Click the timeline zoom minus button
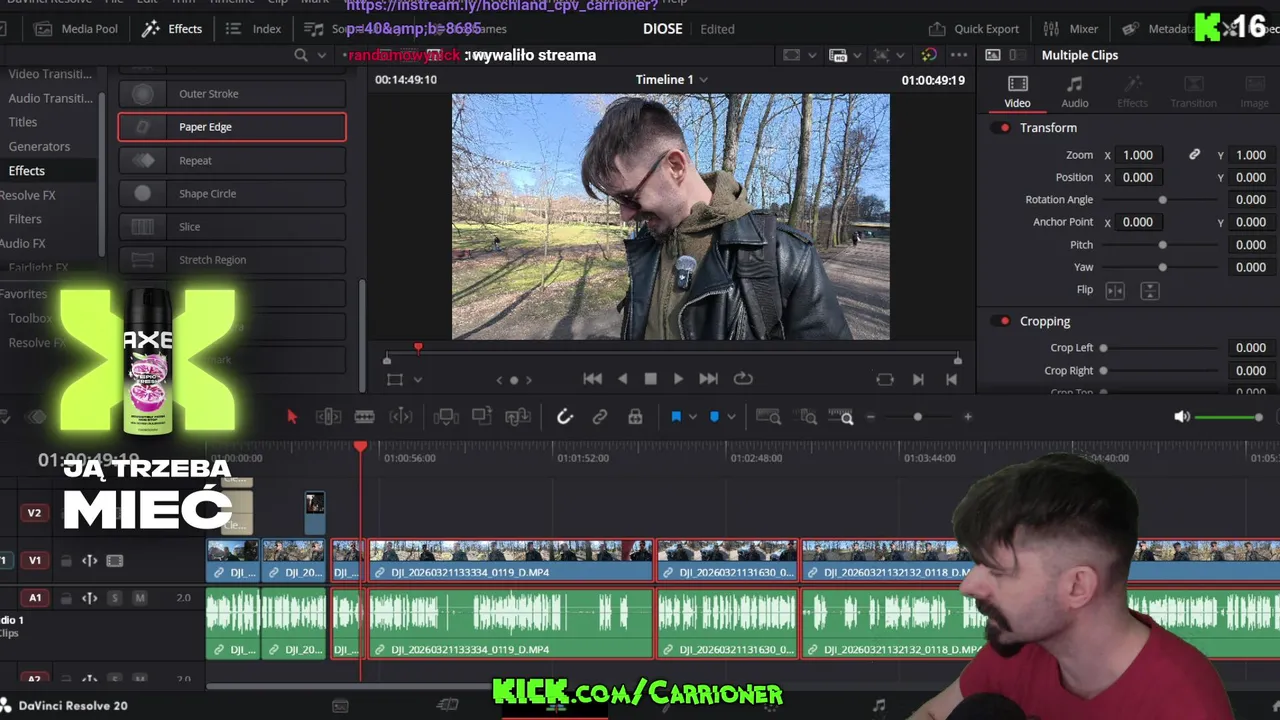 click(x=871, y=417)
